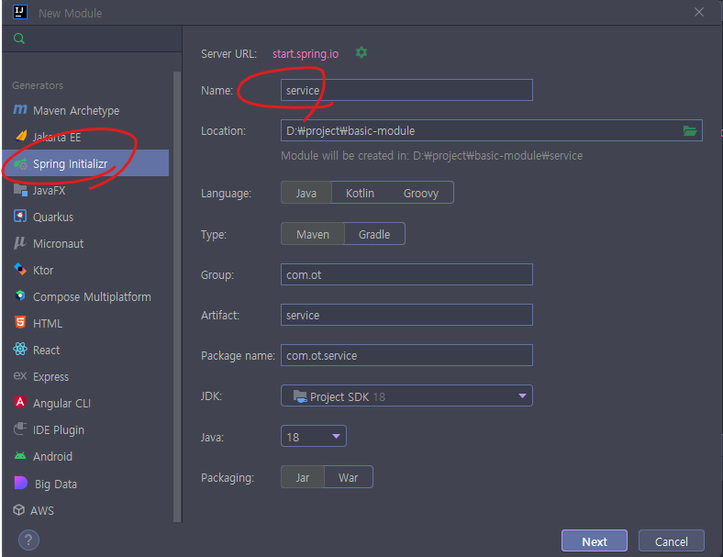Browse location with the folder icon
The image size is (723, 557).
tap(690, 131)
